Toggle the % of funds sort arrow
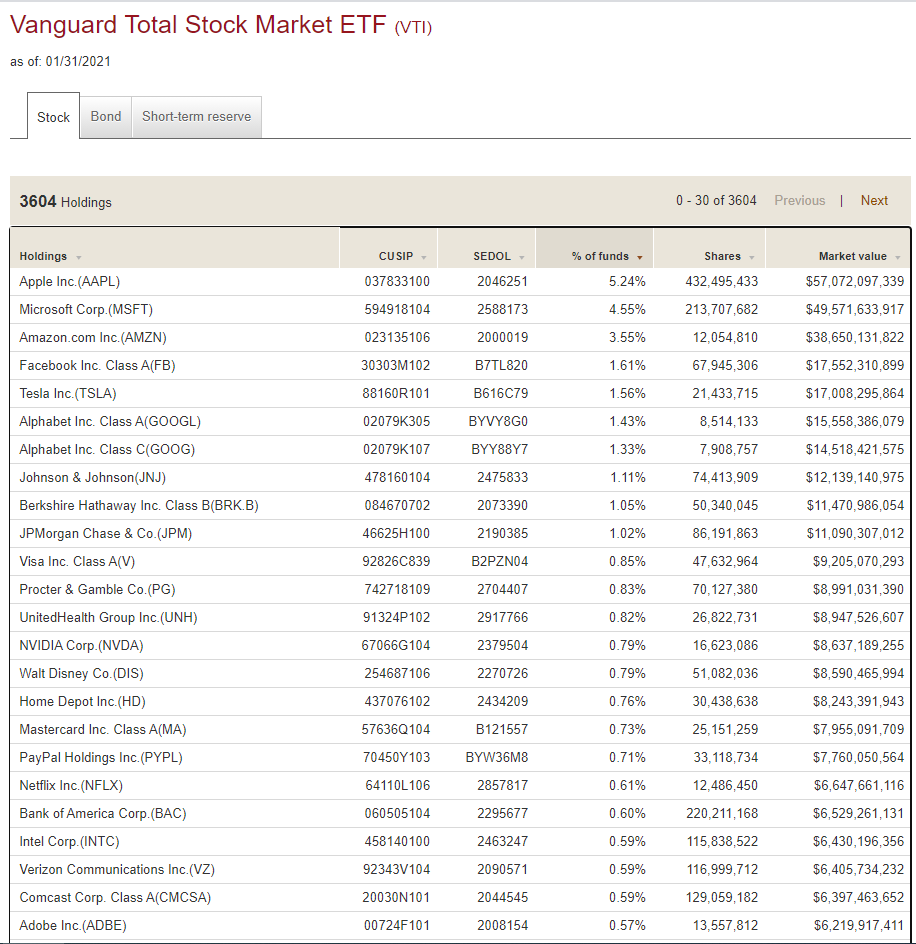This screenshot has width=916, height=944. coord(640,258)
